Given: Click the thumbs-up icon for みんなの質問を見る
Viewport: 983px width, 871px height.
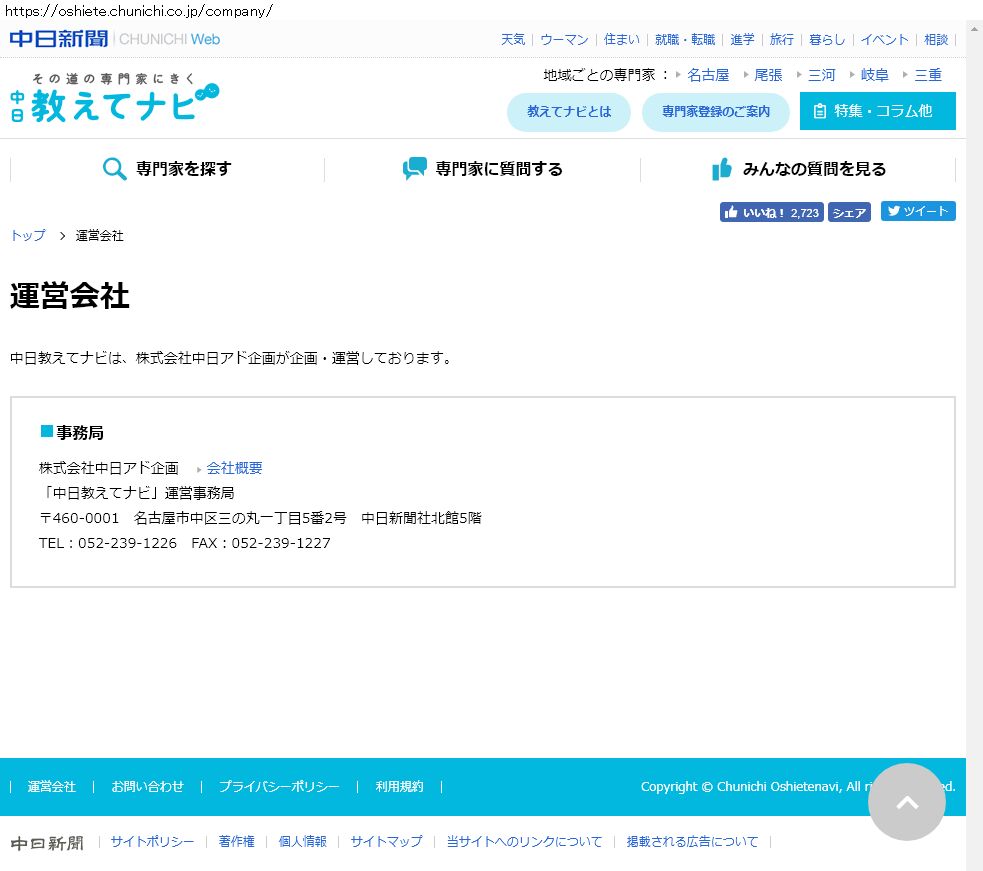Looking at the screenshot, I should pyautogui.click(x=722, y=169).
